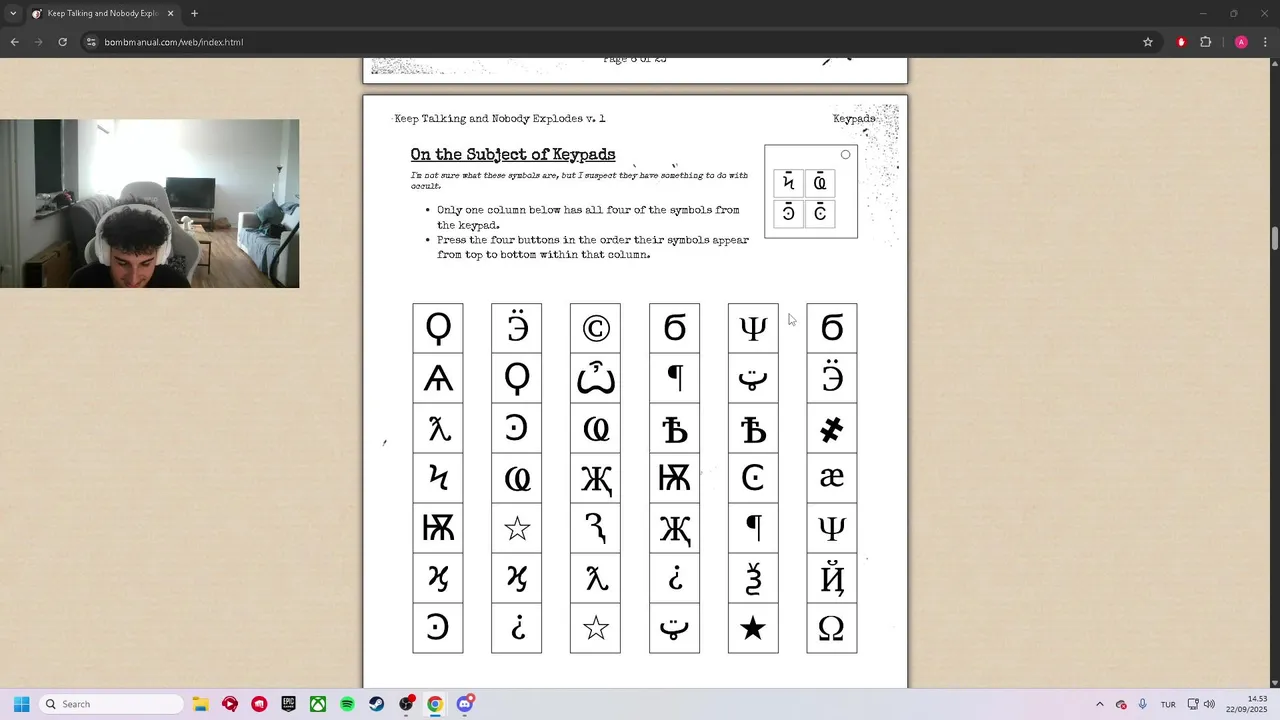Open the red hand extension icon
This screenshot has height=720, width=1280.
coord(1181,42)
